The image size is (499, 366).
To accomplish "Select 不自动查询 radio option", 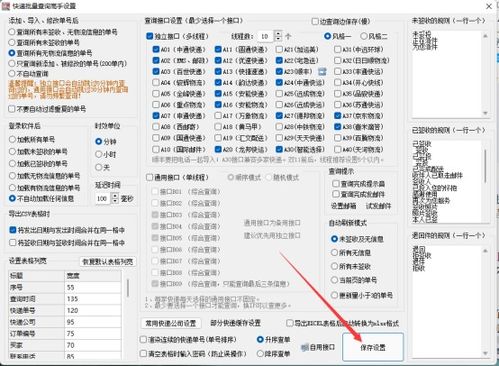I will [x=12, y=73].
